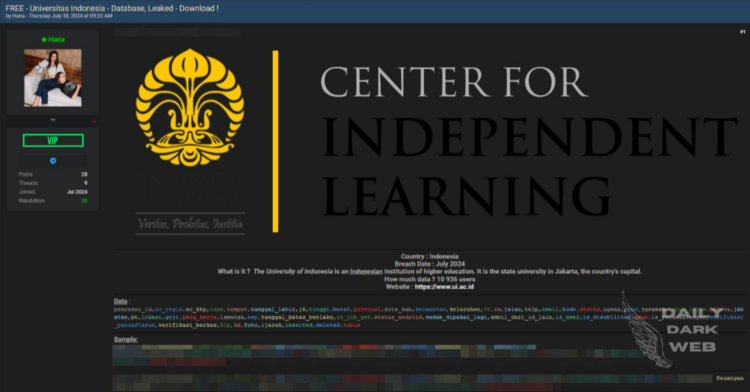750x392 pixels.
Task: Click the 'pencaker_id' field name
Action: pyautogui.click(x=132, y=310)
